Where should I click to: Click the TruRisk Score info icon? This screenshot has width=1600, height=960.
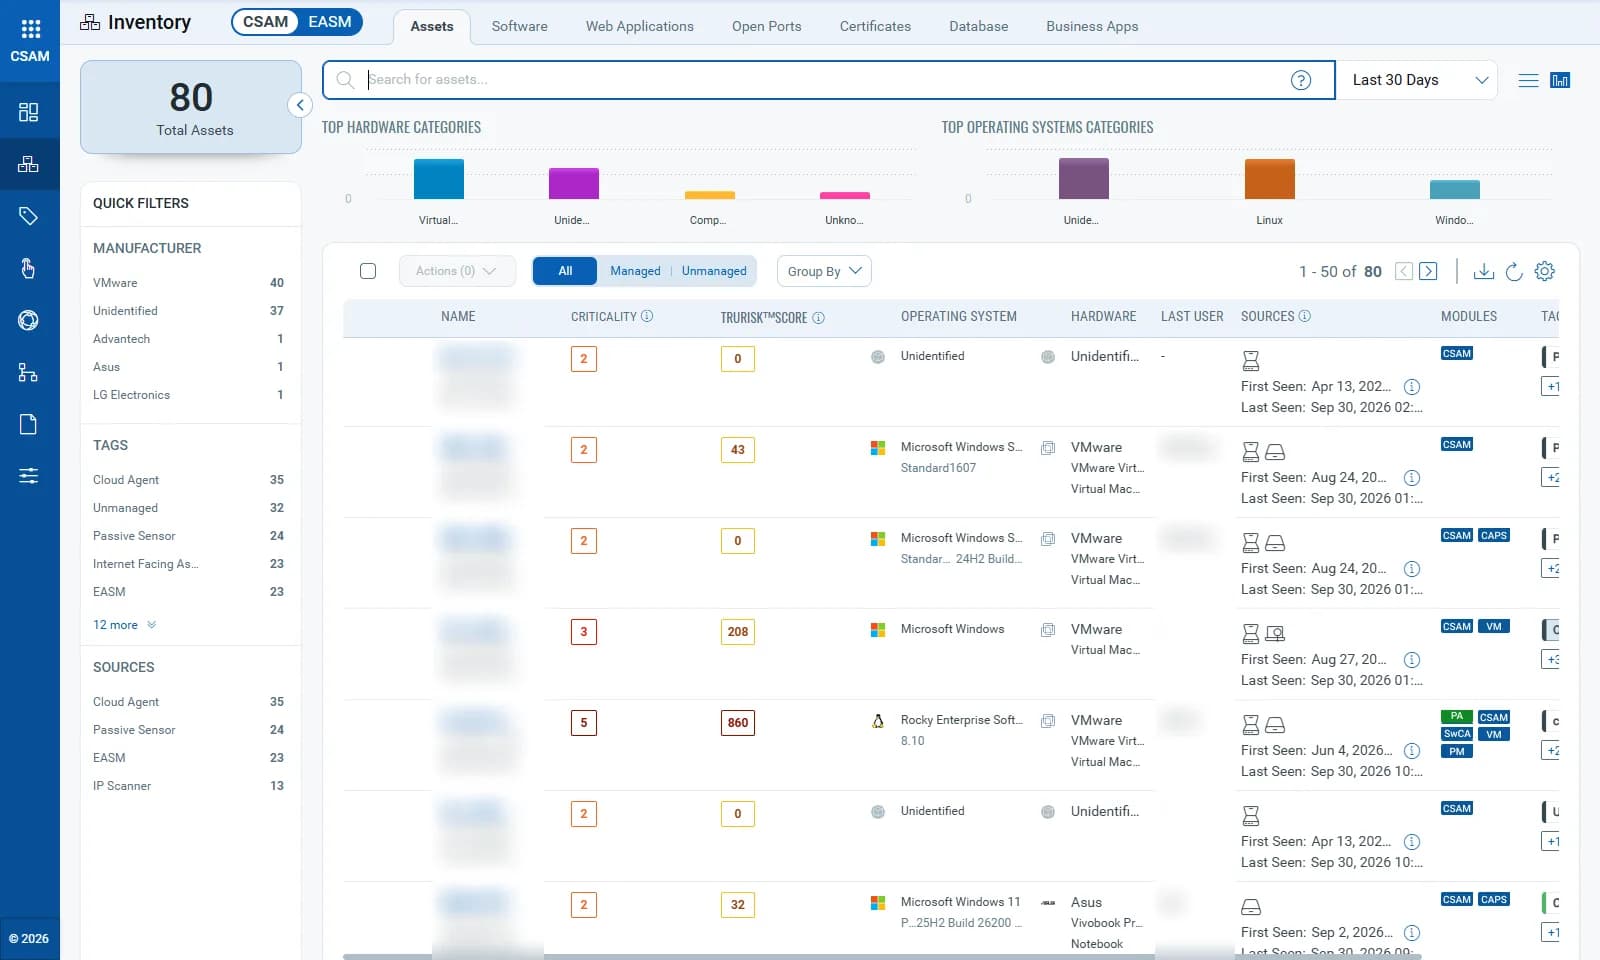pyautogui.click(x=818, y=318)
